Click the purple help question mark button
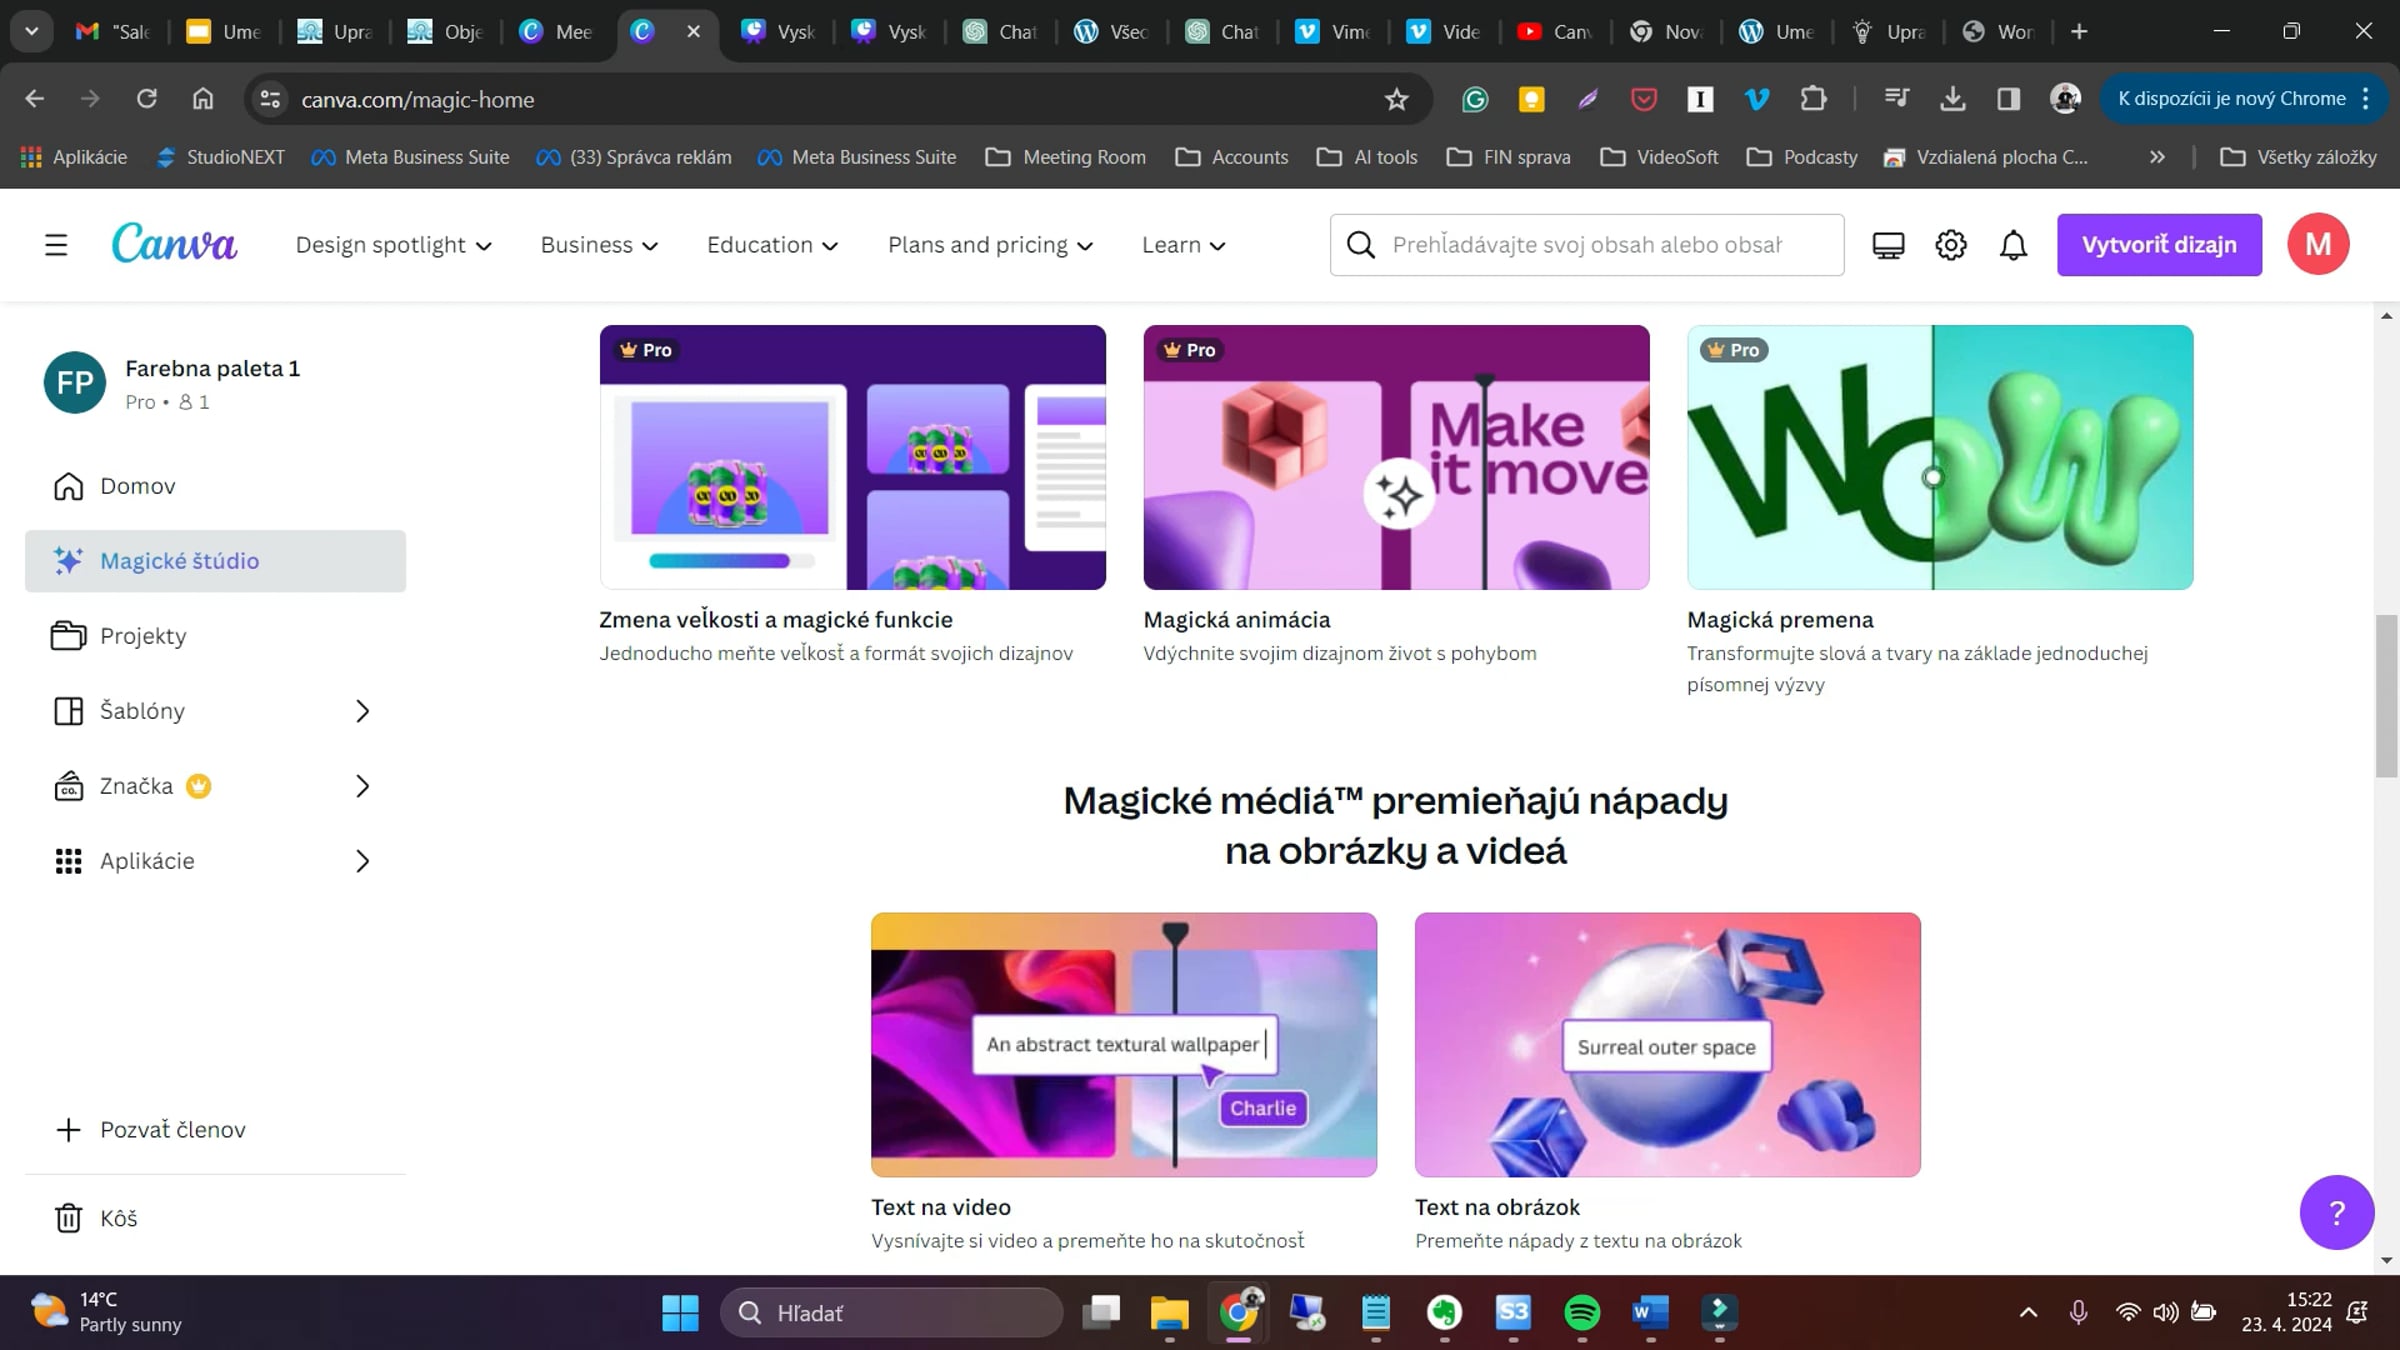2400x1350 pixels. [x=2336, y=1212]
